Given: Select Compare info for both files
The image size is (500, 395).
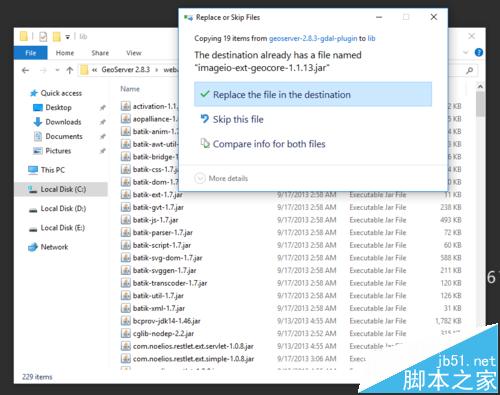Looking at the screenshot, I should coord(263,144).
